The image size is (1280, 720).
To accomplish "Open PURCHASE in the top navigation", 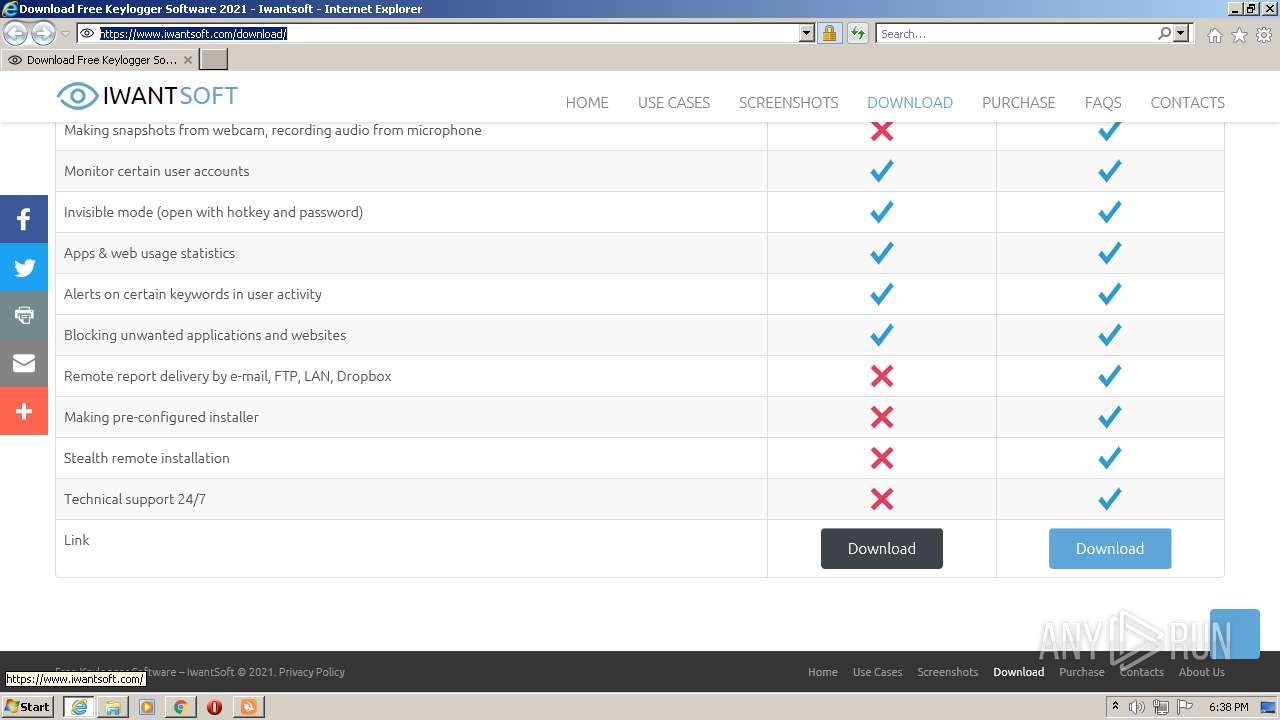I will pos(1019,102).
